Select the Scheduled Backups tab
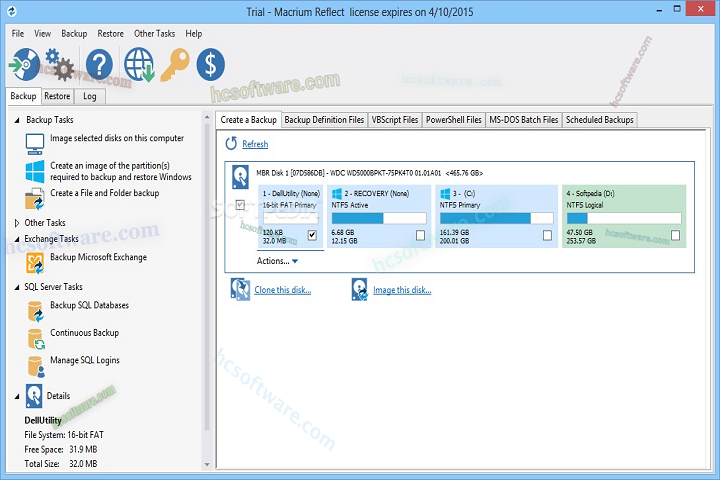Image resolution: width=720 pixels, height=480 pixels. tap(600, 120)
